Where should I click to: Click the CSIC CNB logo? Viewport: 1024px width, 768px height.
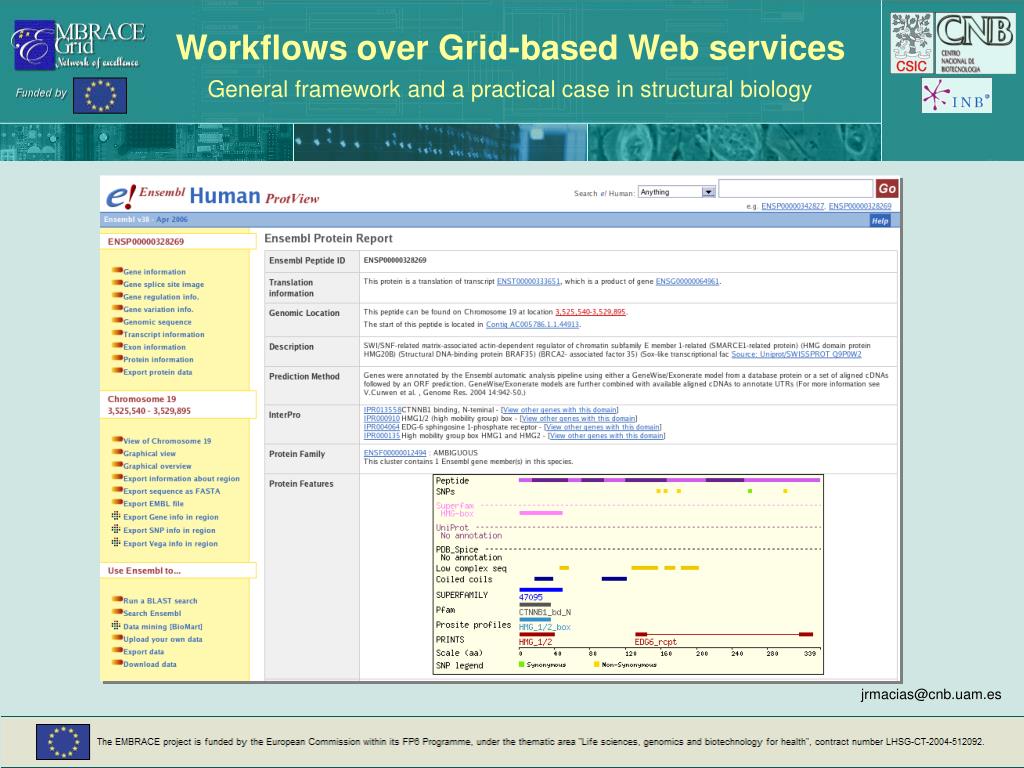(953, 43)
